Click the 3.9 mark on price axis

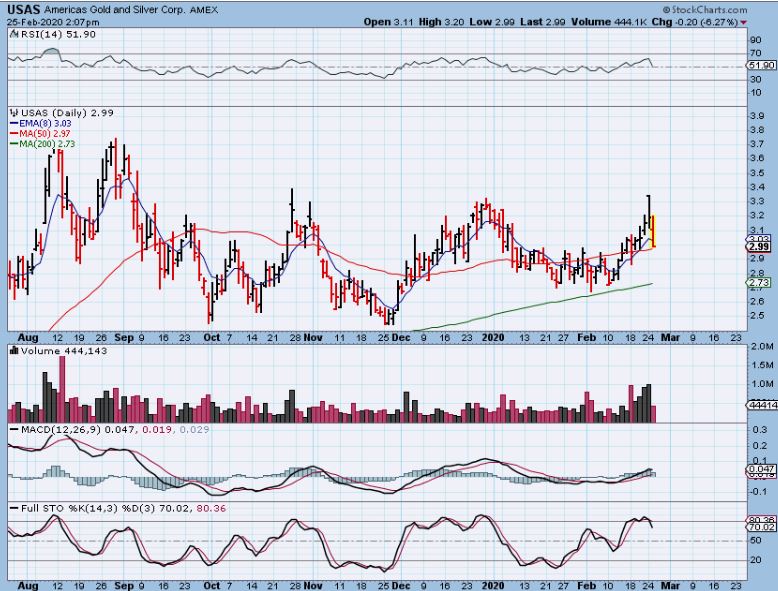pyautogui.click(x=757, y=116)
